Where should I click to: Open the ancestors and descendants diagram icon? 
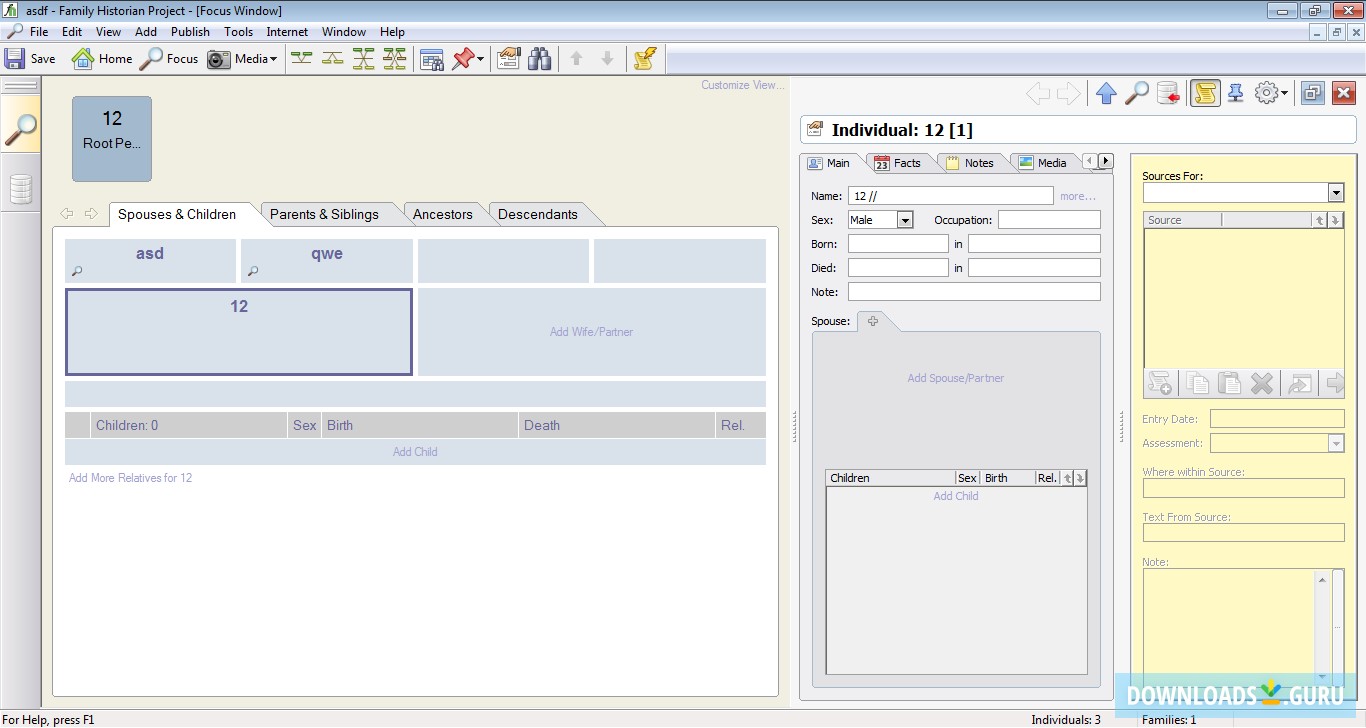(x=363, y=59)
